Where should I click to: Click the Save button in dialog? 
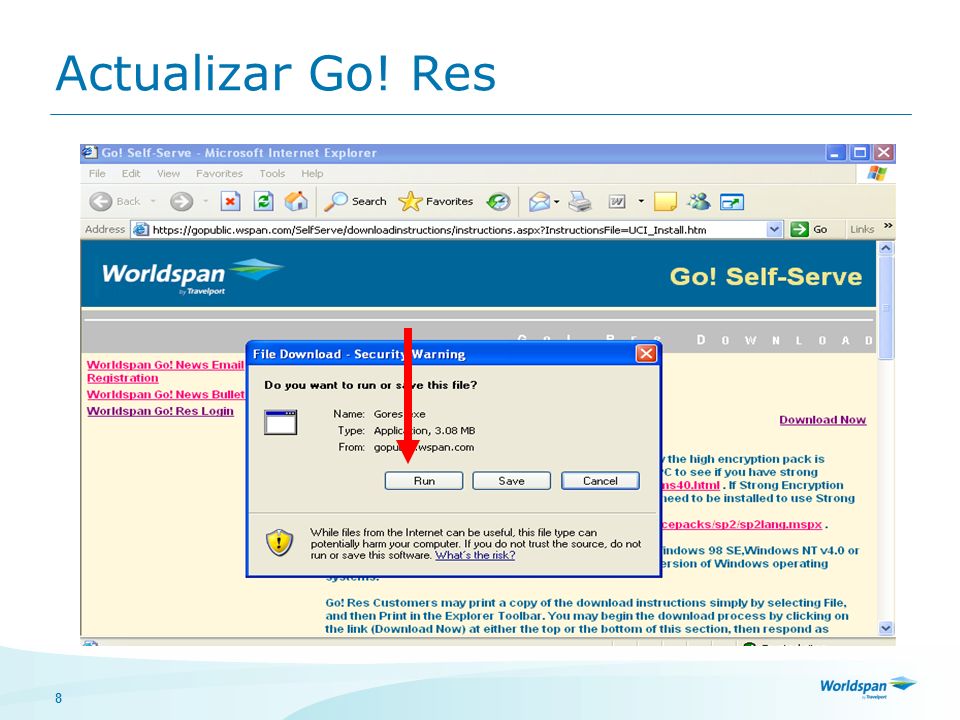(511, 481)
